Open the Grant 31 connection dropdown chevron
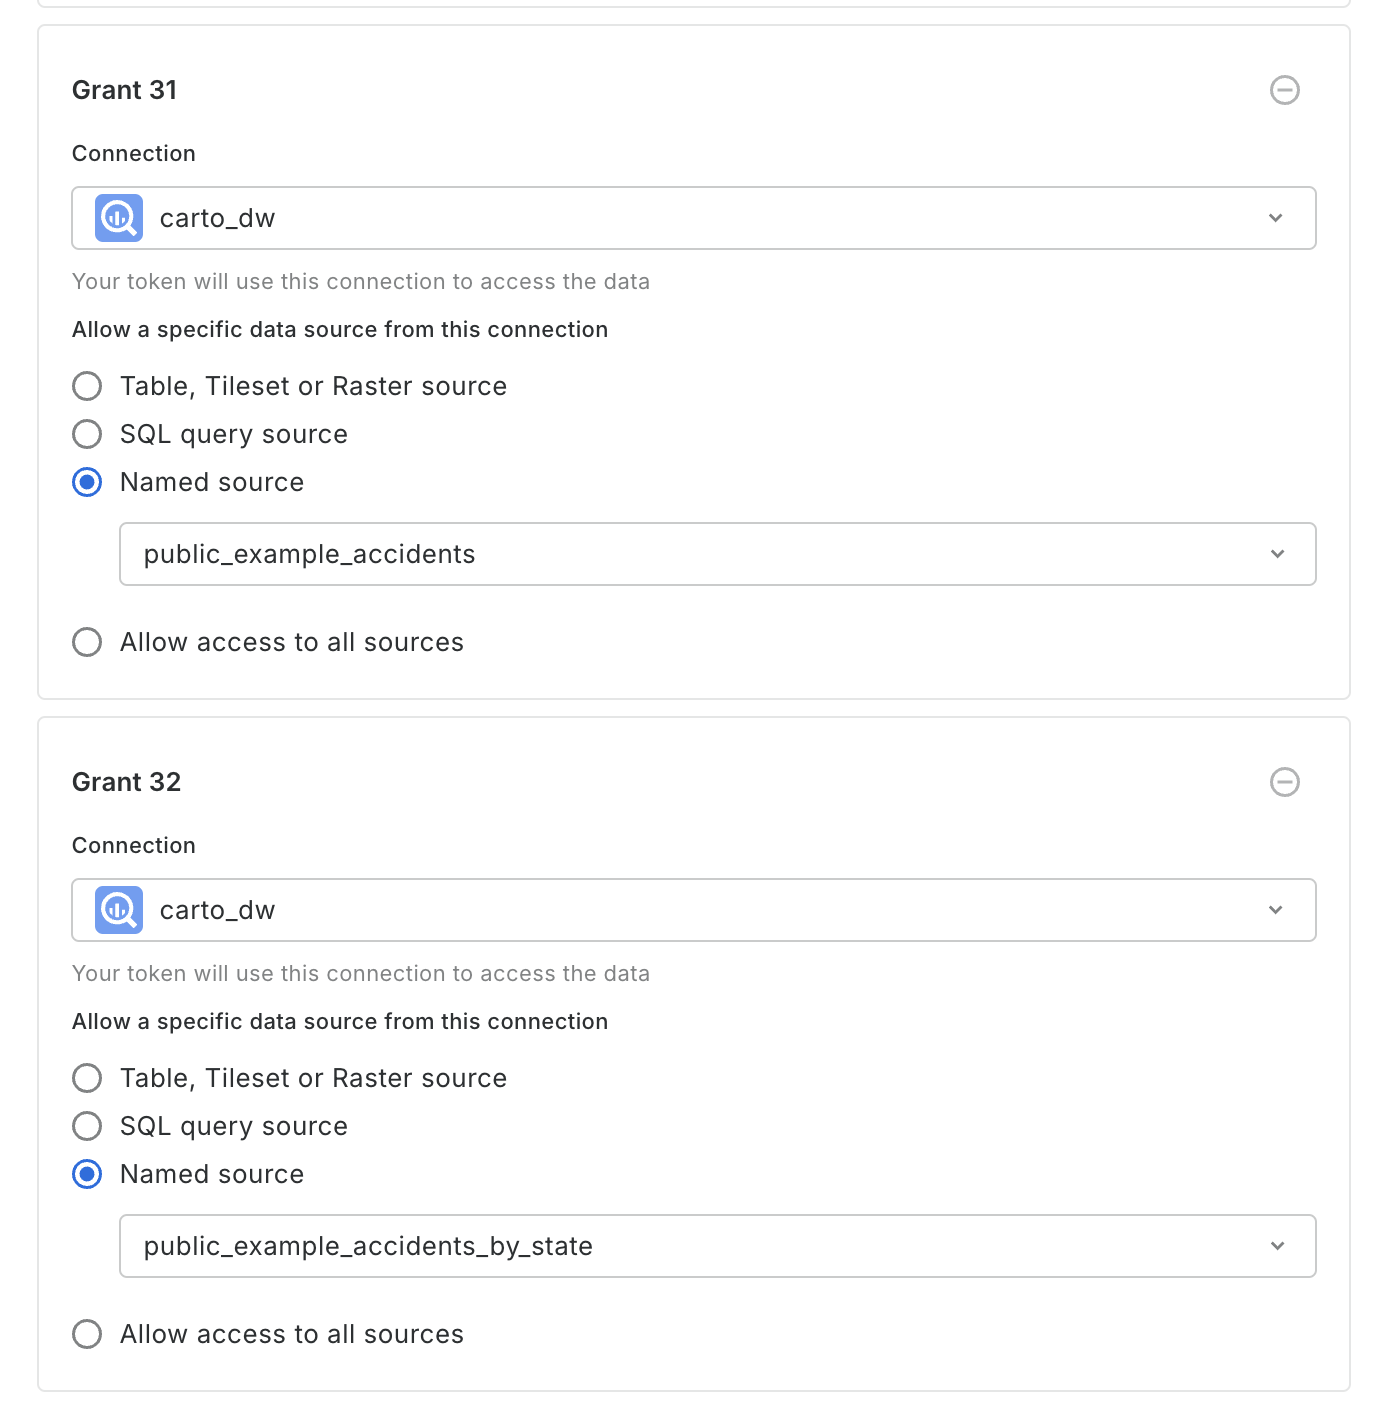The height and width of the screenshot is (1422, 1390). (x=1275, y=218)
